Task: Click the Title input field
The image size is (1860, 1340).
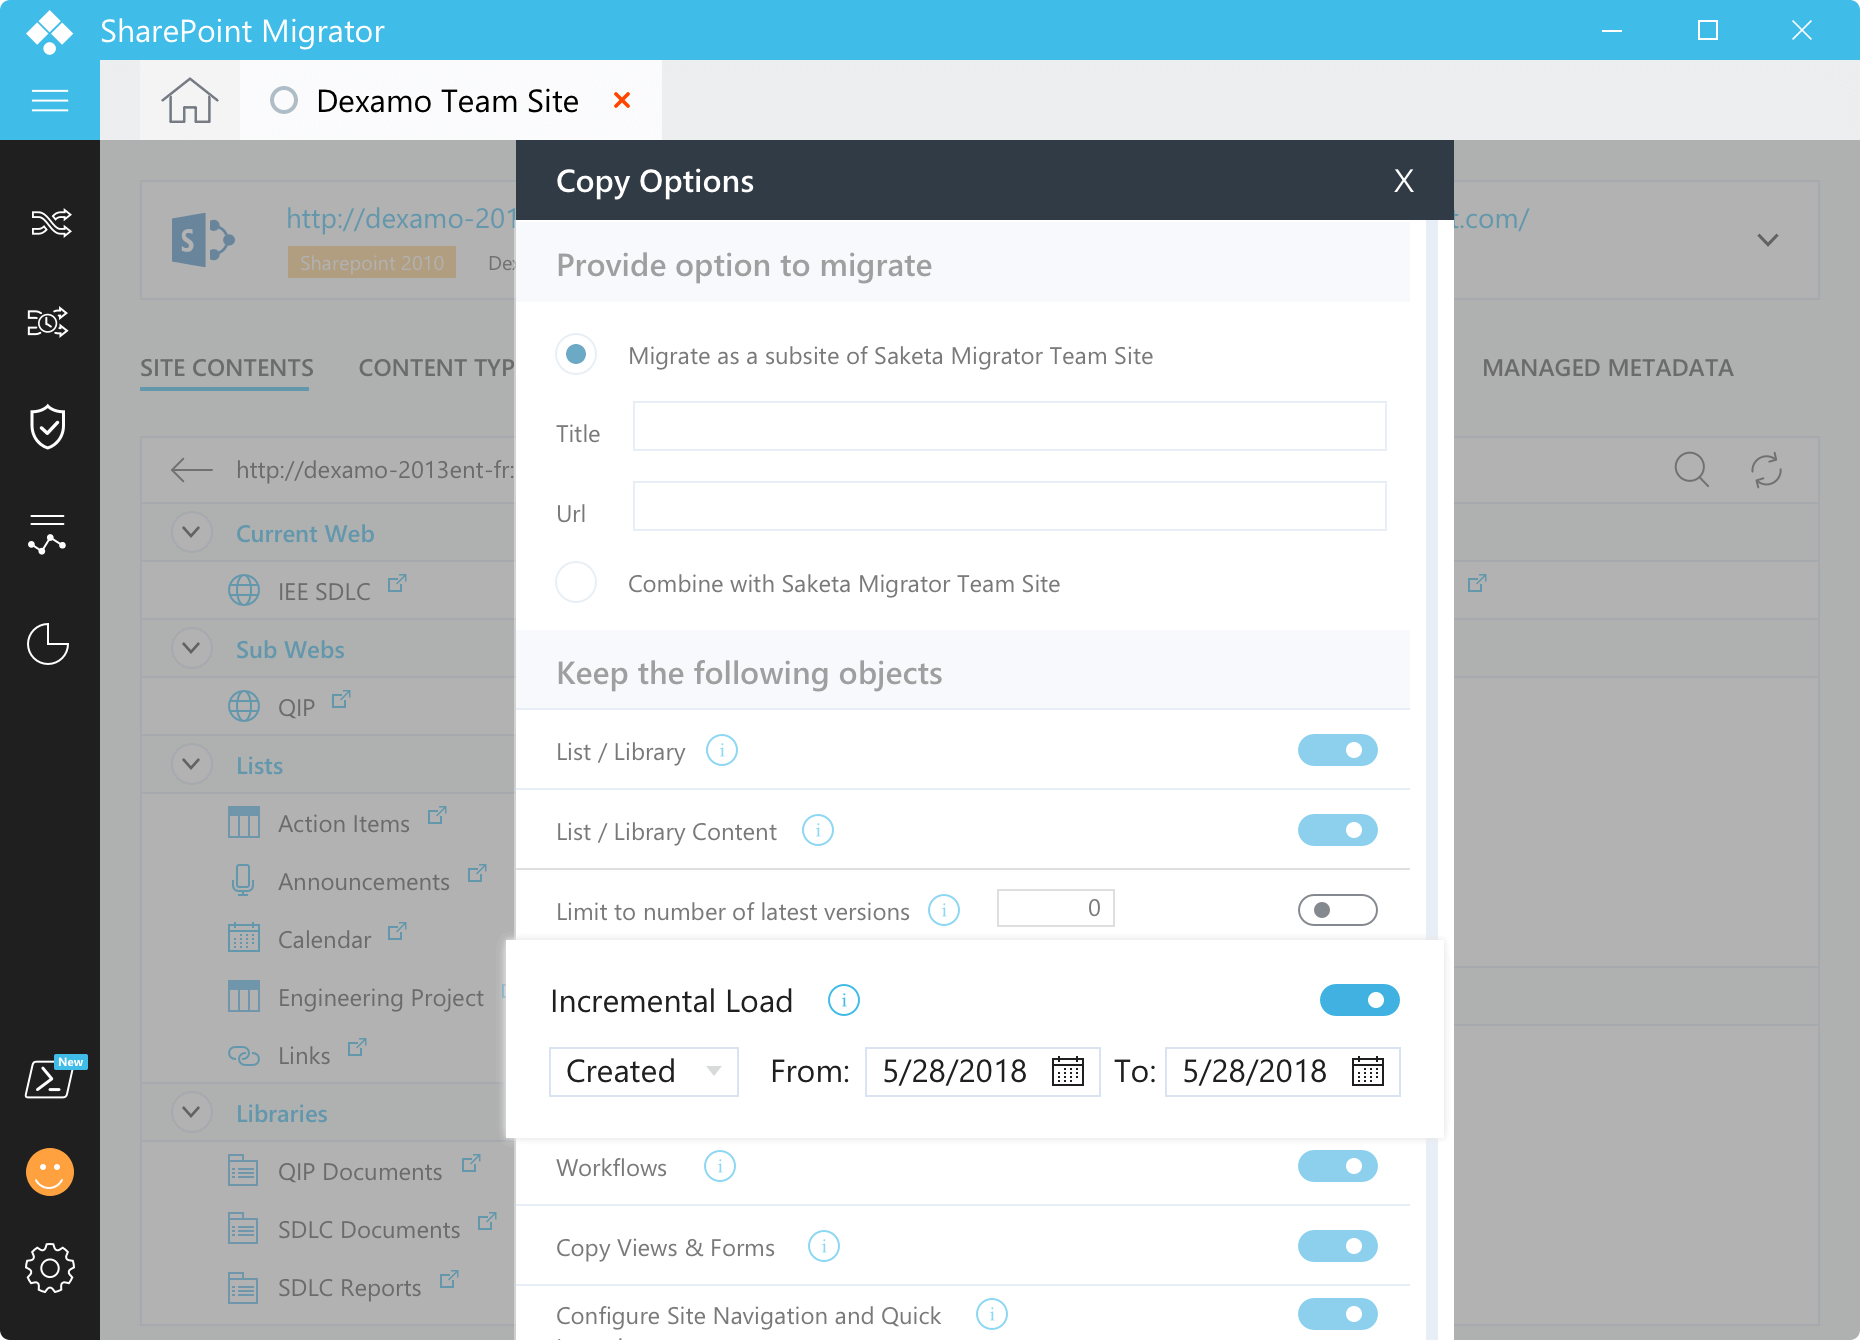Action: point(1009,426)
